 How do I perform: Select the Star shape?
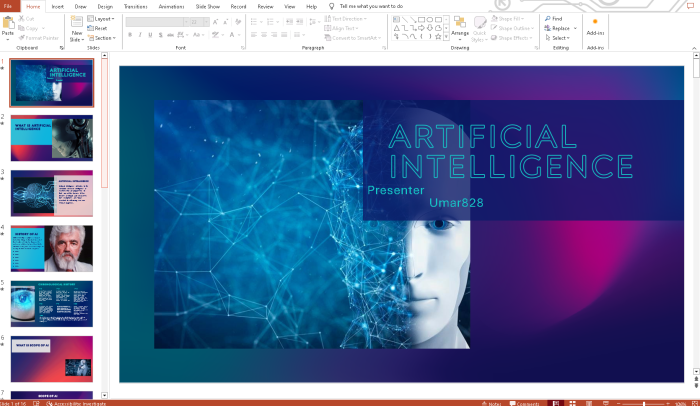pos(438,37)
